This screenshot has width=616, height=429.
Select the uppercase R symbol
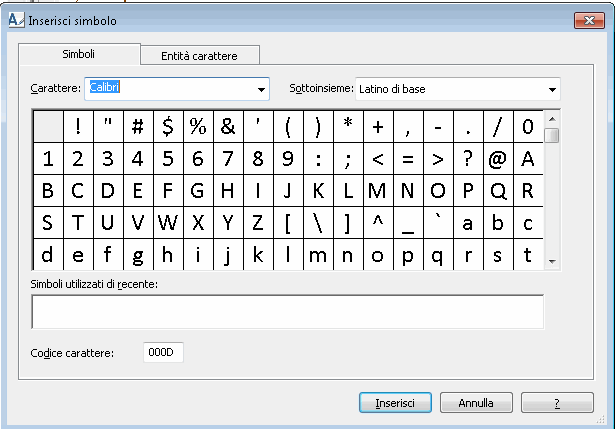click(528, 191)
